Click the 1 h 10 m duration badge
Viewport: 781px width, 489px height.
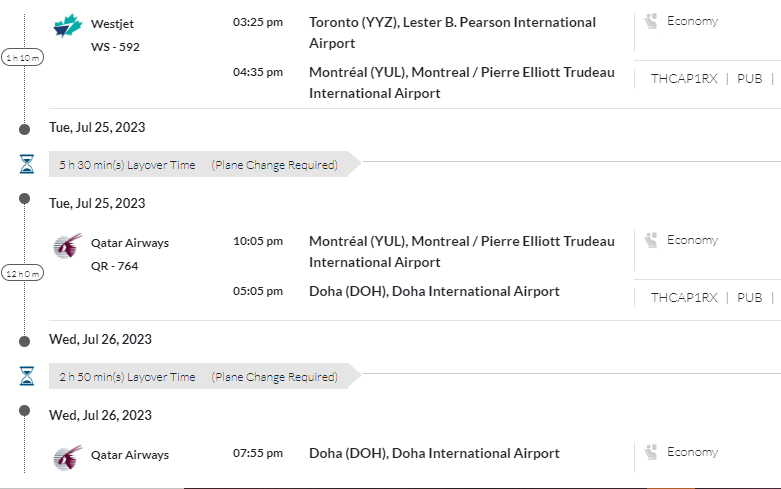coord(23,58)
